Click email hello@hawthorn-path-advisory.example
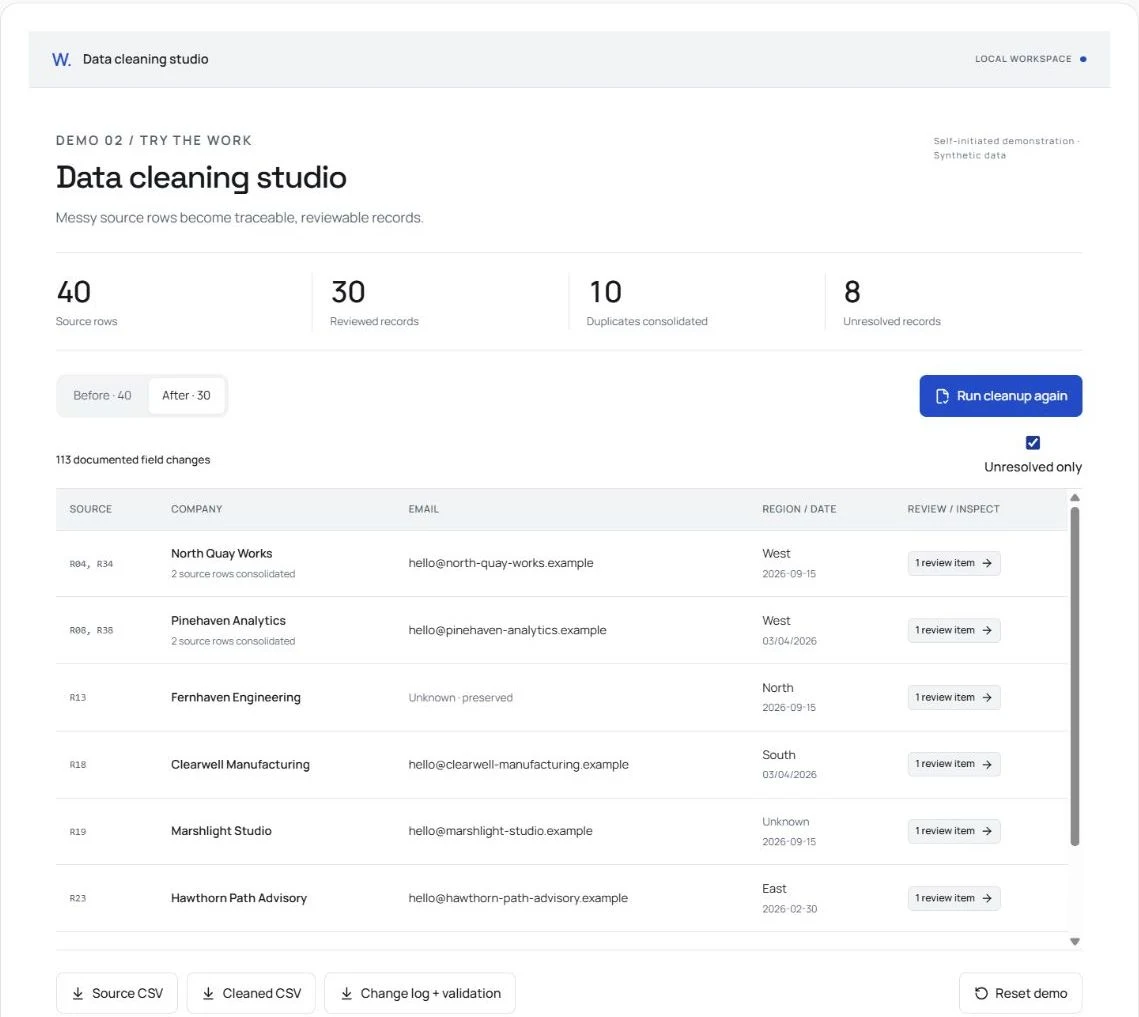1139x1017 pixels. [518, 898]
